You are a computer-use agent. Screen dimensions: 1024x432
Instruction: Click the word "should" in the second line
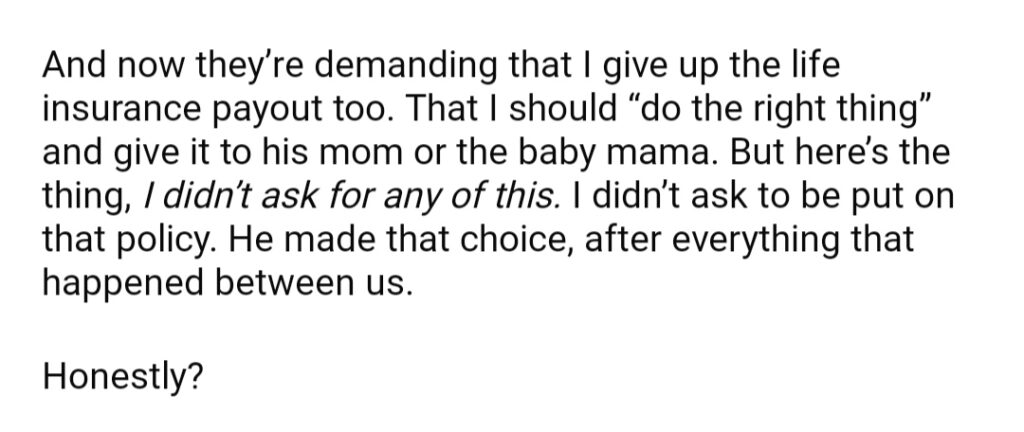pyautogui.click(x=562, y=109)
